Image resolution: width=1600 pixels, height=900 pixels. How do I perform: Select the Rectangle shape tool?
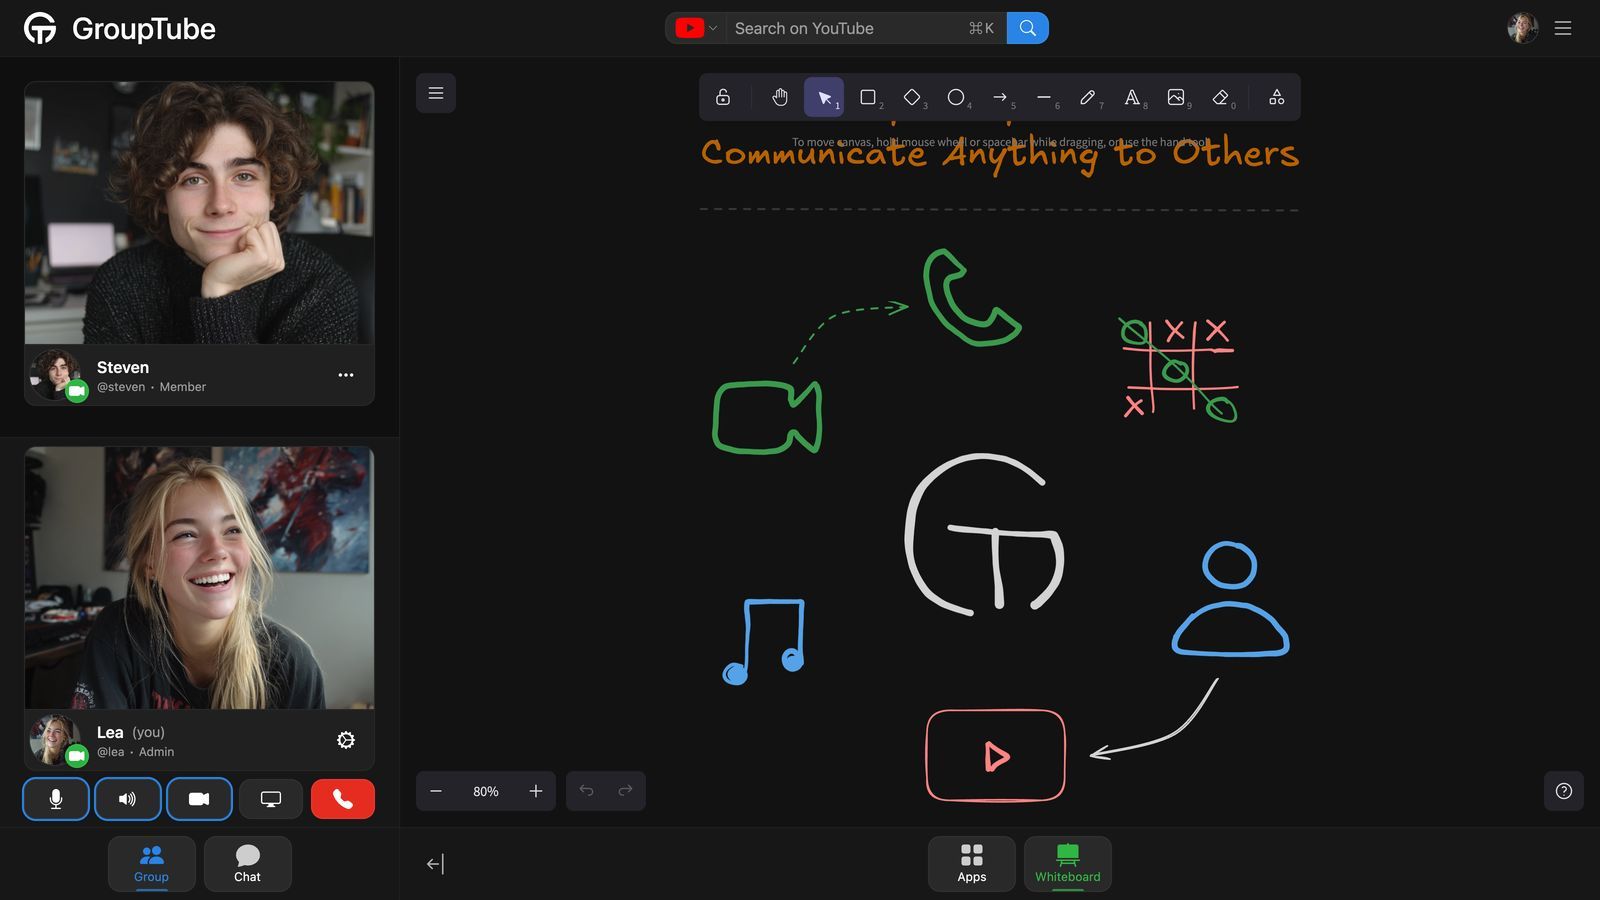coord(868,97)
